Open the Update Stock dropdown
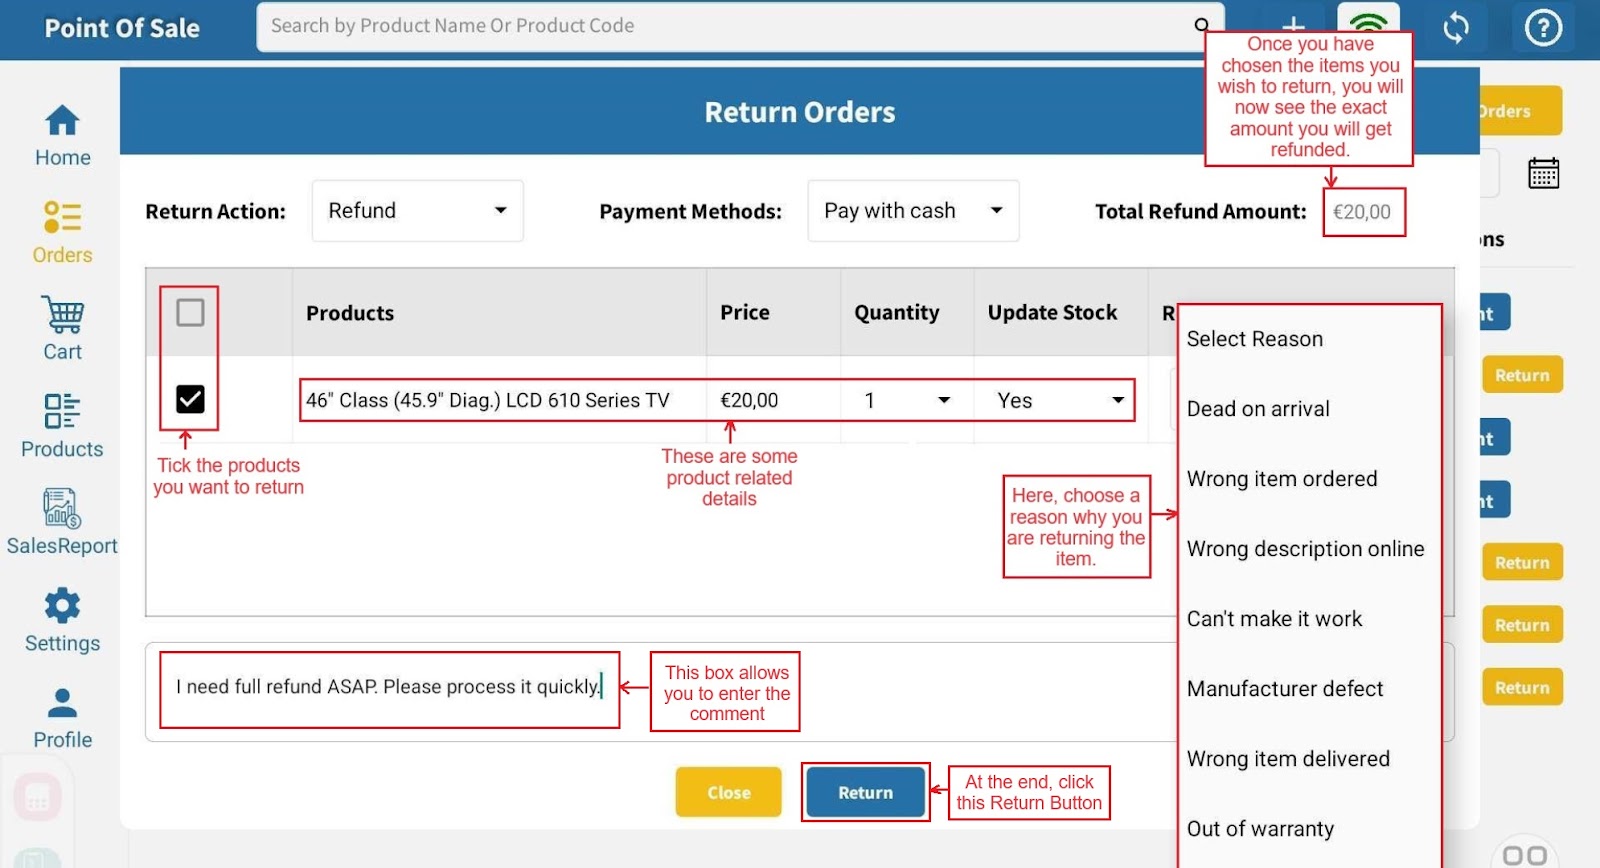The height and width of the screenshot is (868, 1600). click(1059, 401)
